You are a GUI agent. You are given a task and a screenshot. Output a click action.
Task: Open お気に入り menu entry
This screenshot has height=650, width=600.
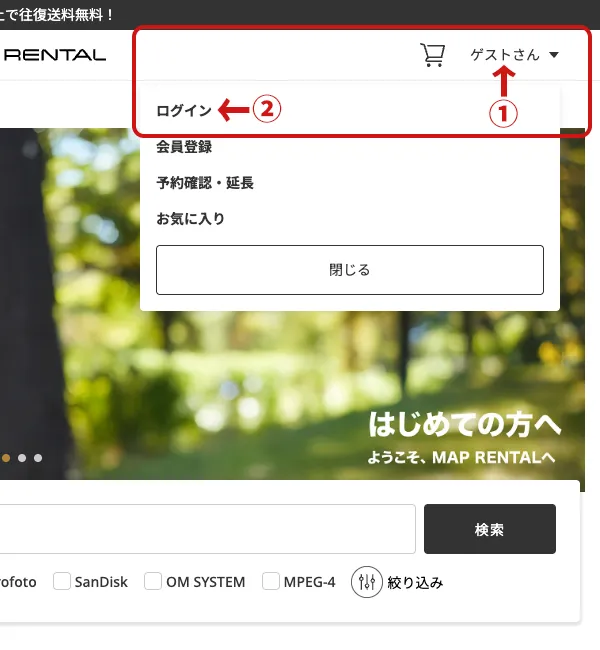click(190, 218)
